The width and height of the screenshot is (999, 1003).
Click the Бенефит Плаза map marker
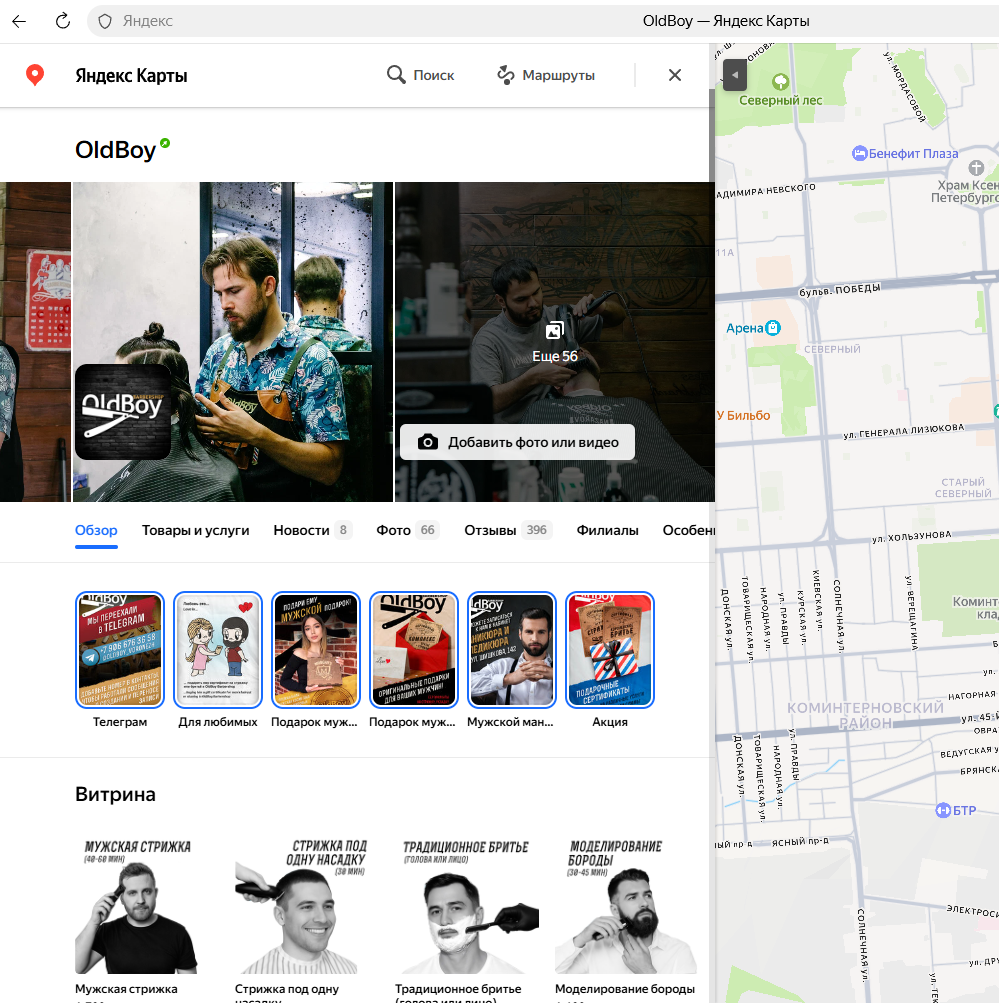coord(859,153)
